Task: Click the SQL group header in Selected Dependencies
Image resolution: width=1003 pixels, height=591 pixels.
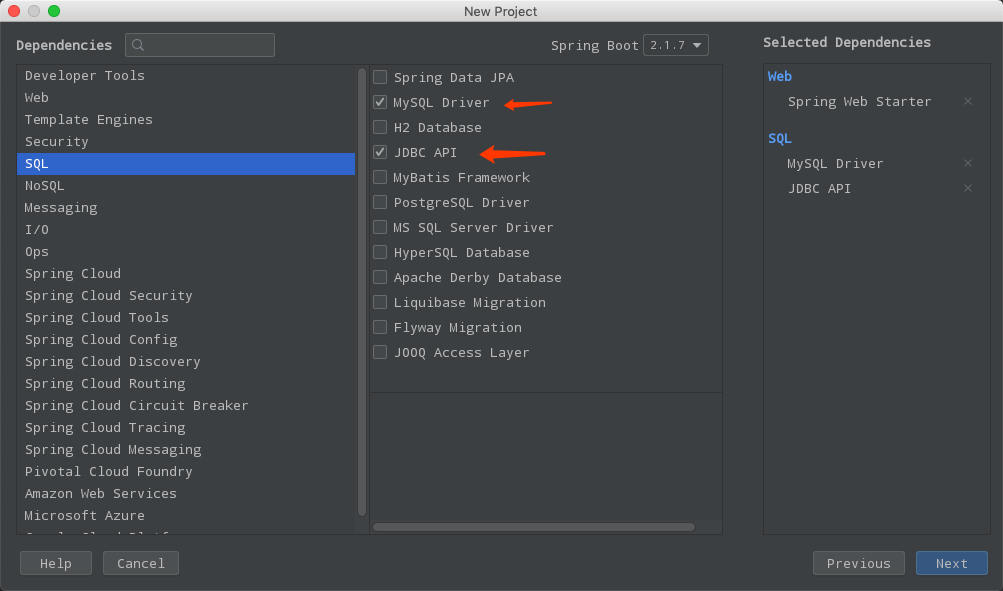Action: point(780,138)
